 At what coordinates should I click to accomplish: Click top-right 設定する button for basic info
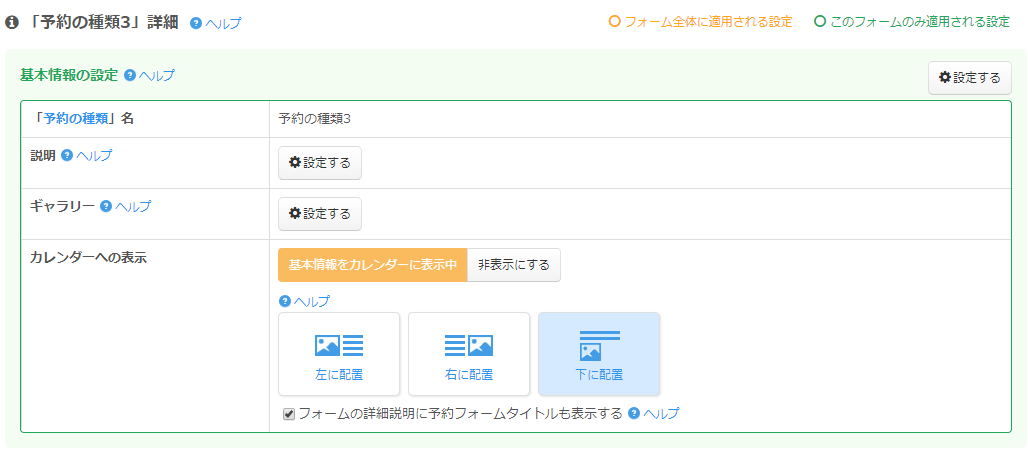tap(969, 78)
